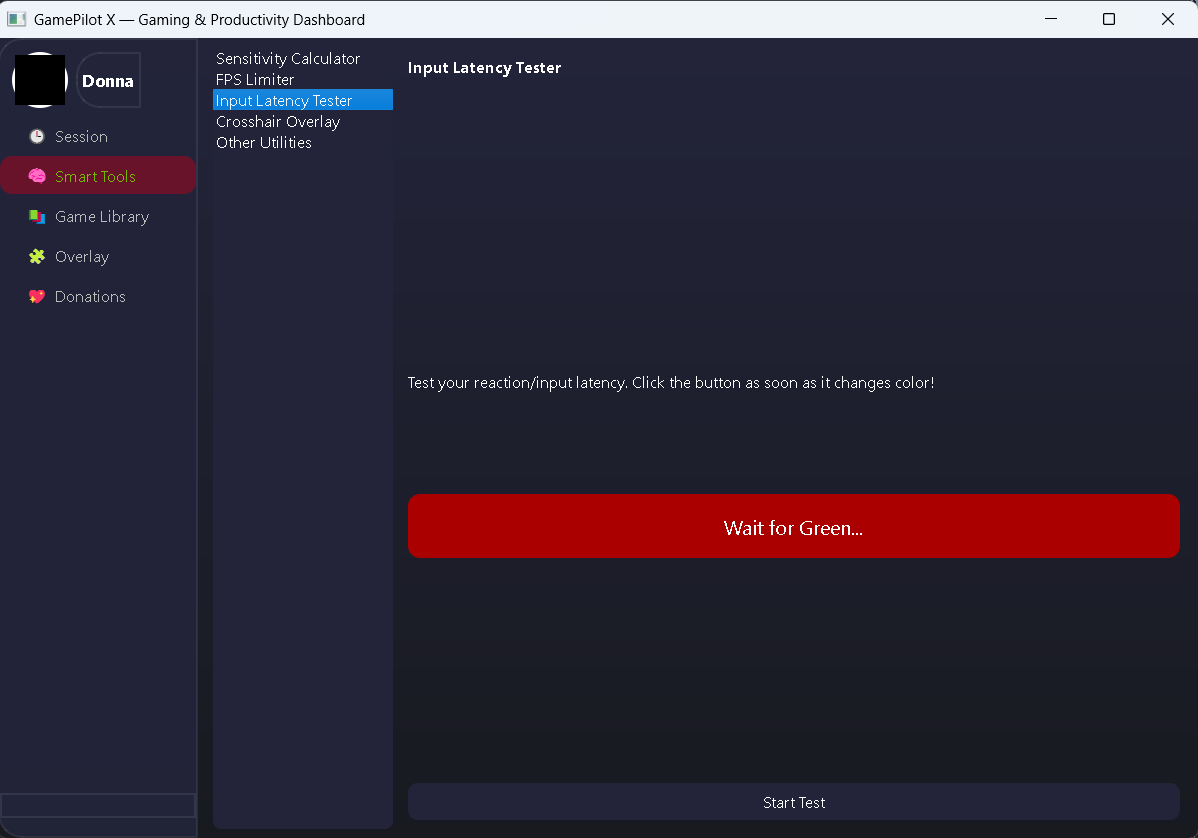The image size is (1198, 838).
Task: Click the Donna username button
Action: (x=108, y=81)
